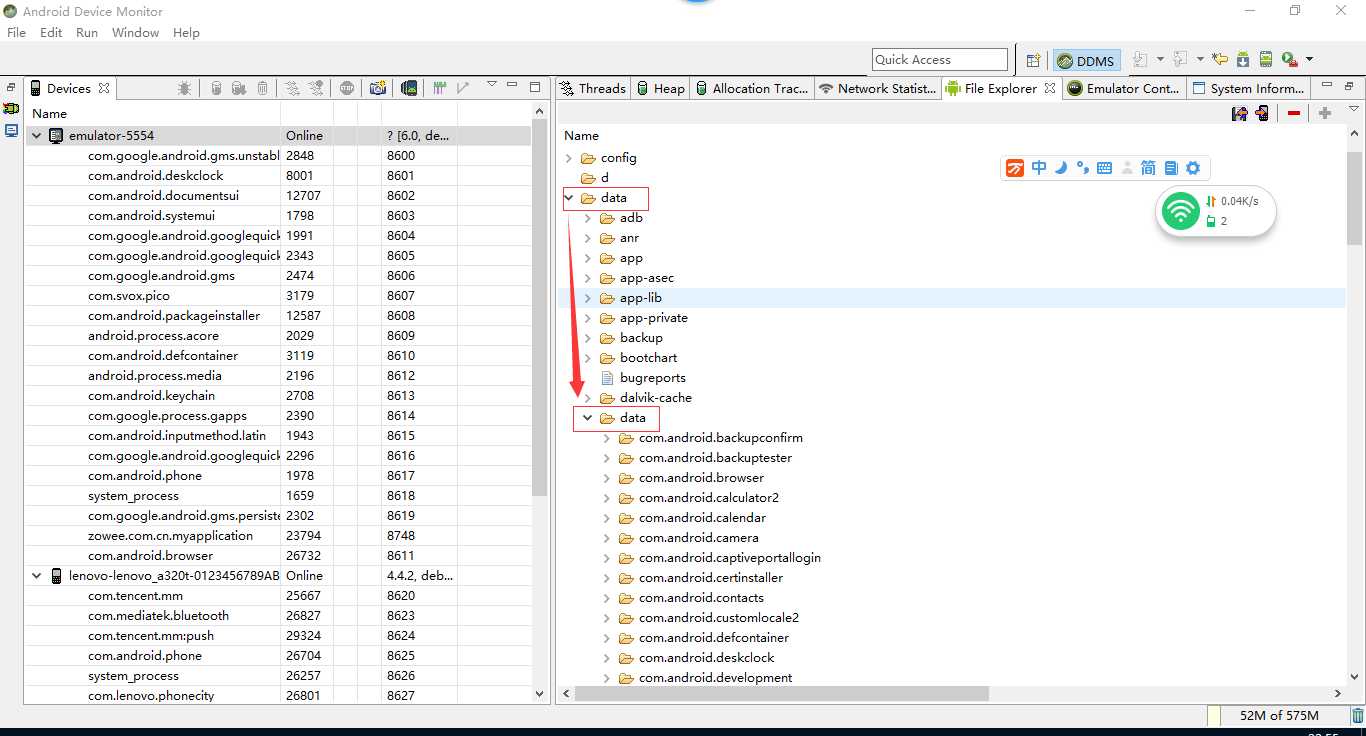This screenshot has height=736, width=1366.
Task: Switch to the Emulator Control tab
Action: [1124, 88]
